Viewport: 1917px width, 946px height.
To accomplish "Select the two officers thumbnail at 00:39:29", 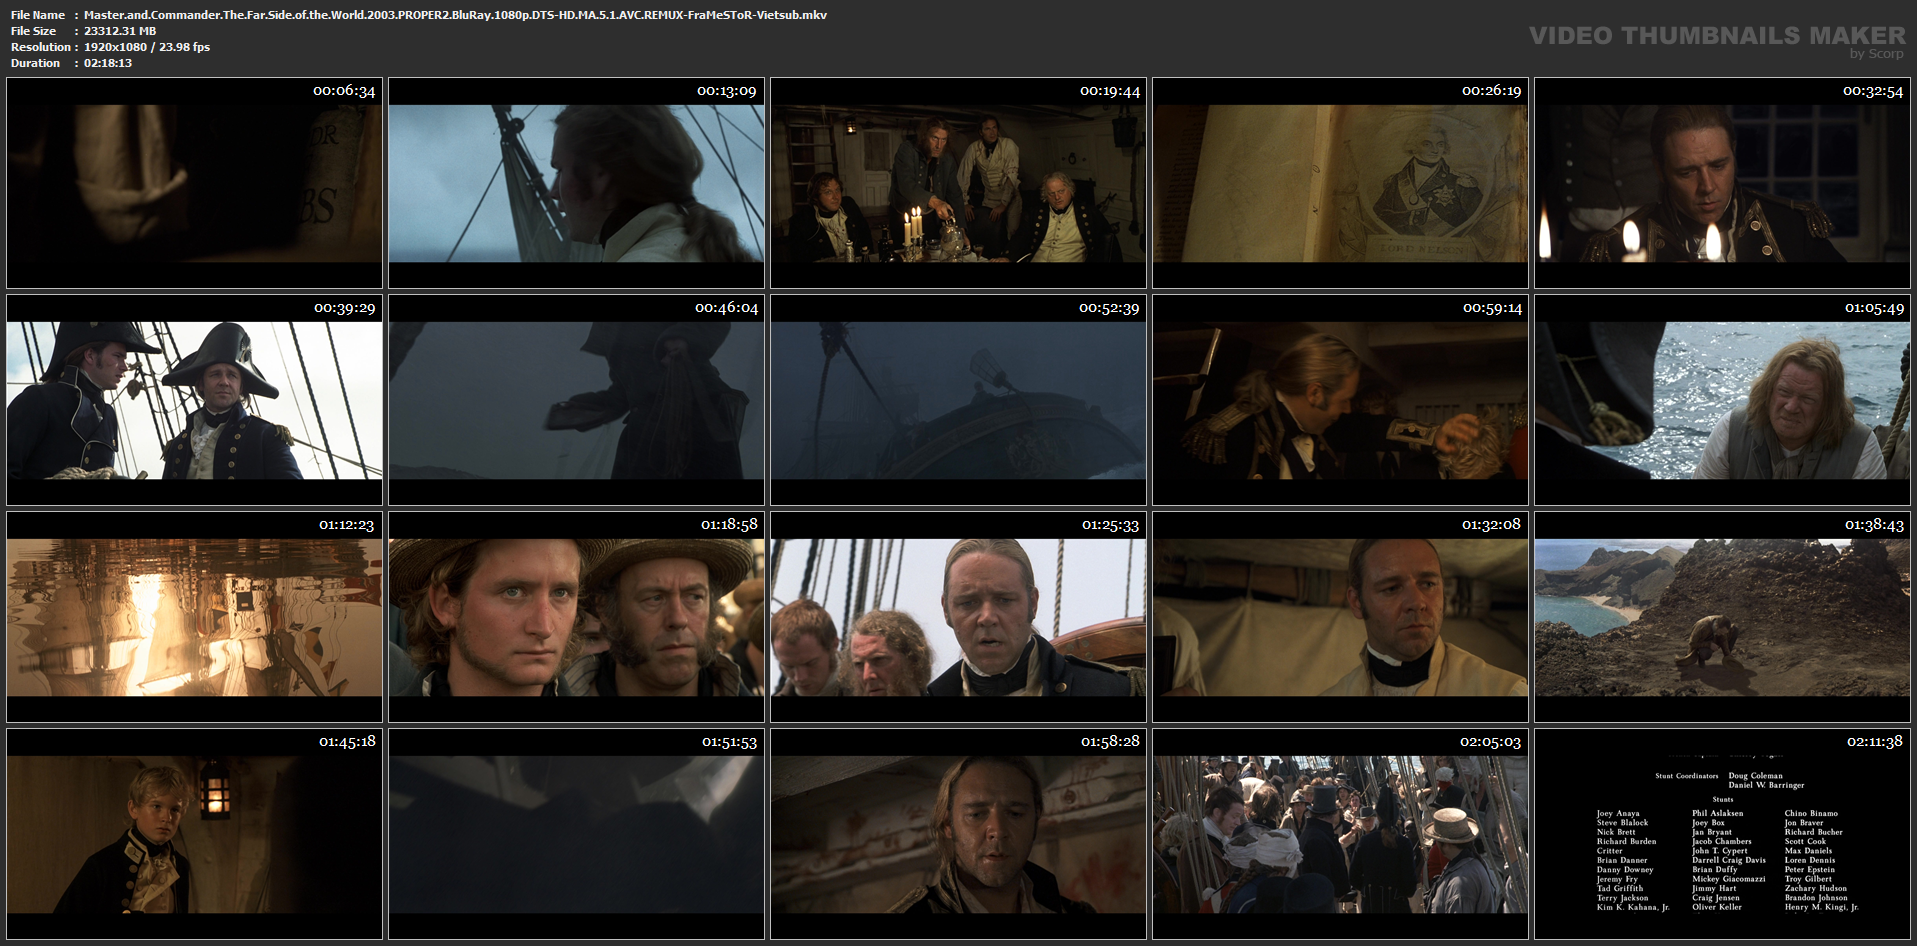I will coord(194,400).
